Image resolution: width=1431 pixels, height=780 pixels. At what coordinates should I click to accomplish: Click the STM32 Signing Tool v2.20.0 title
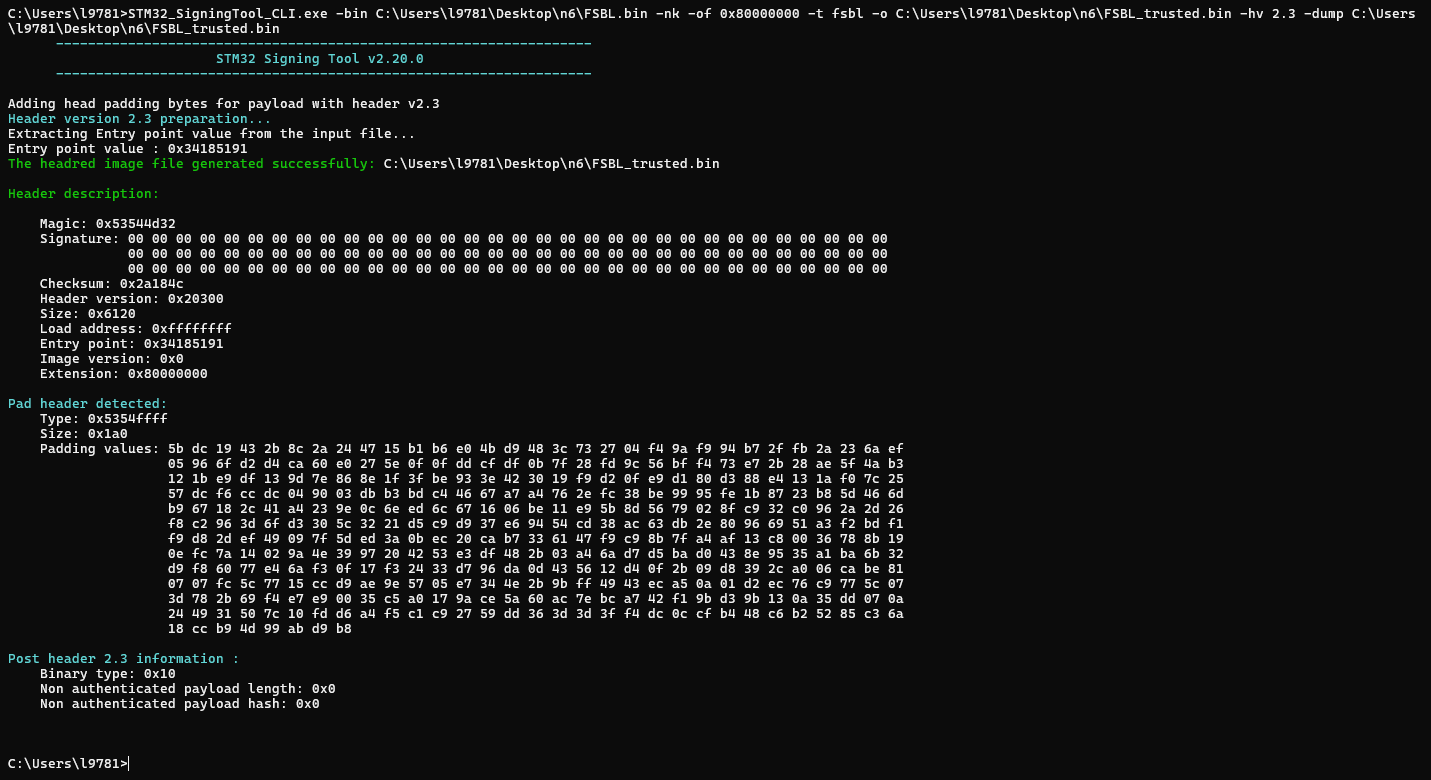point(319,59)
